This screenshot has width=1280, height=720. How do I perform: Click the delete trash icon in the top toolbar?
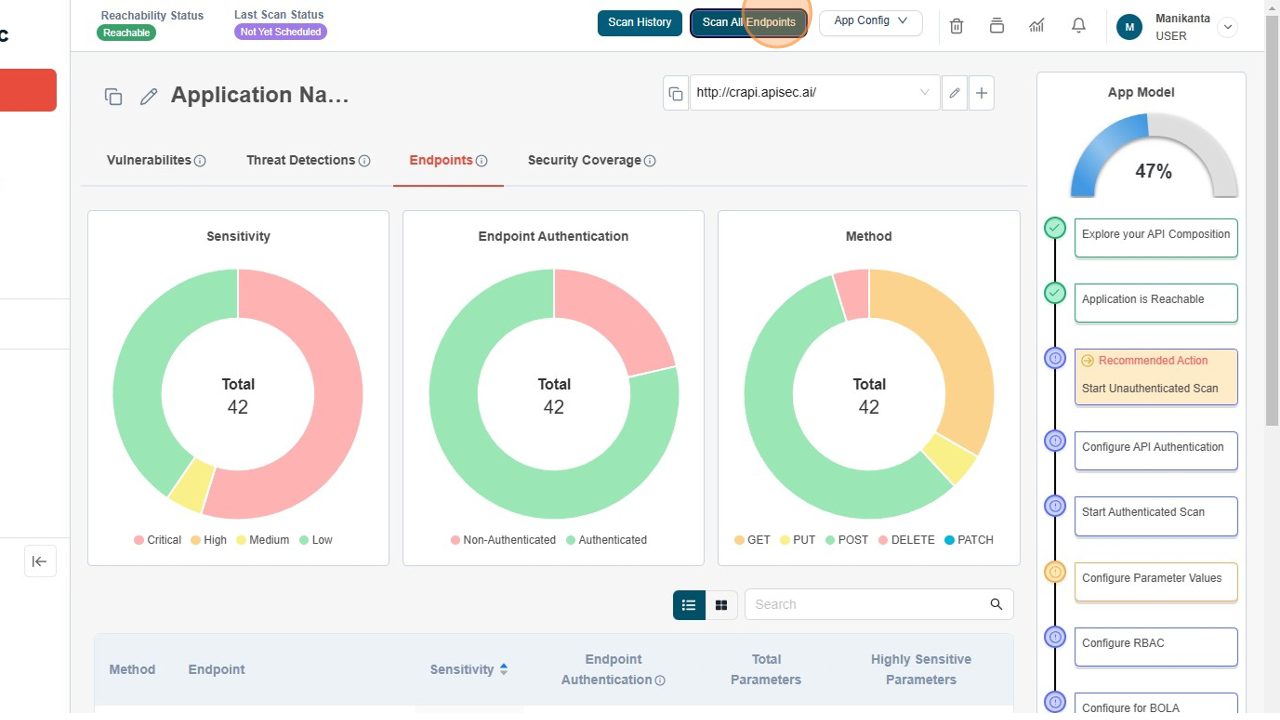coord(956,26)
